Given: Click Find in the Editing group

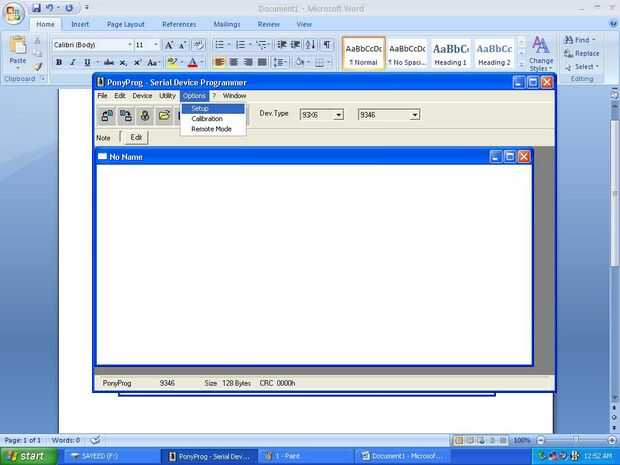Looking at the screenshot, I should pos(580,40).
